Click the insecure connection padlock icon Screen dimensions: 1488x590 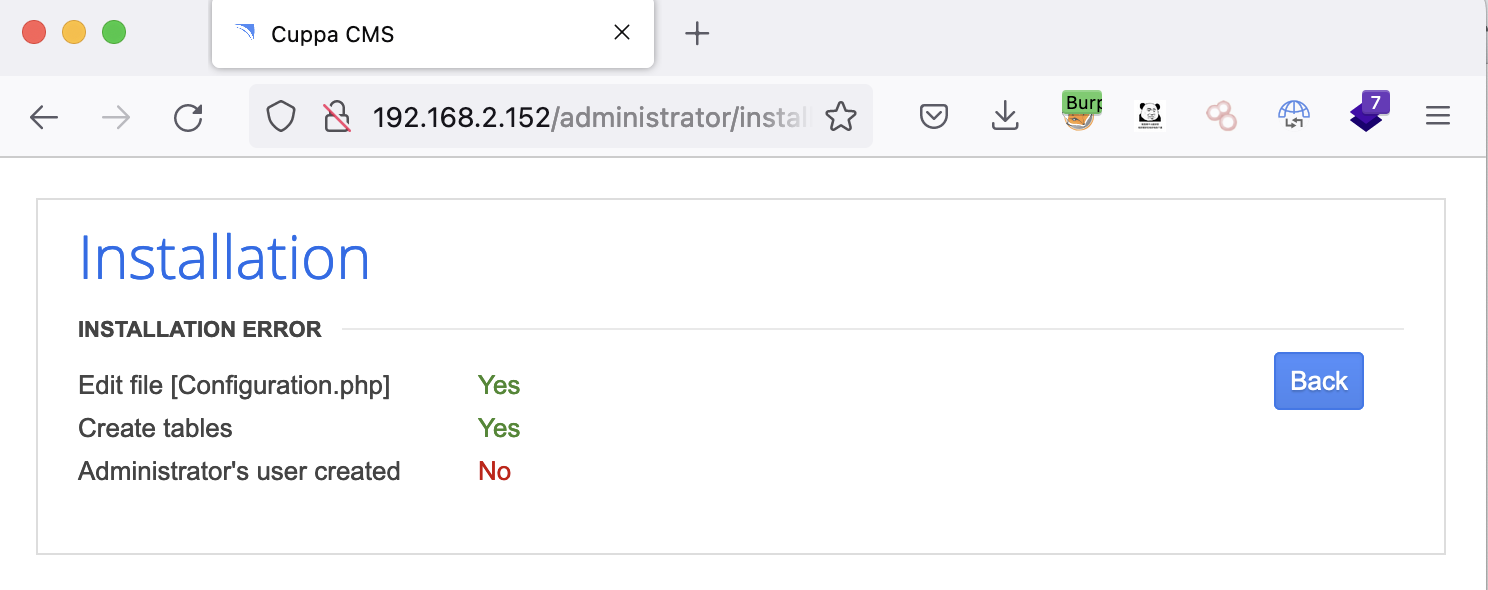[x=336, y=118]
